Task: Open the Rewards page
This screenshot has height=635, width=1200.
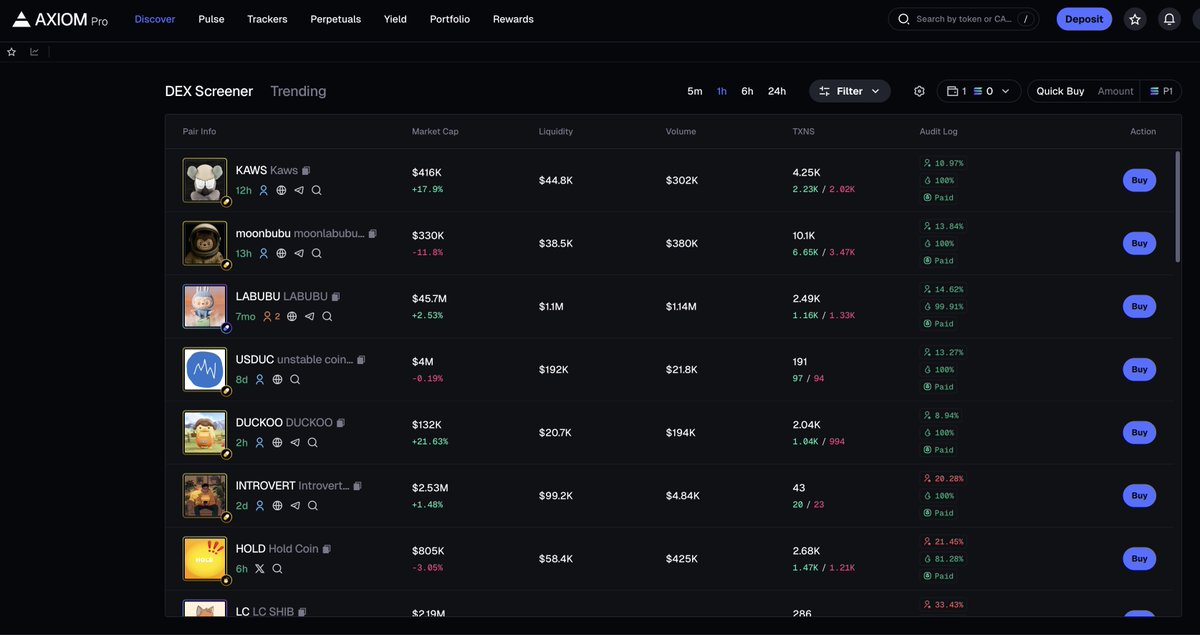Action: (x=513, y=19)
